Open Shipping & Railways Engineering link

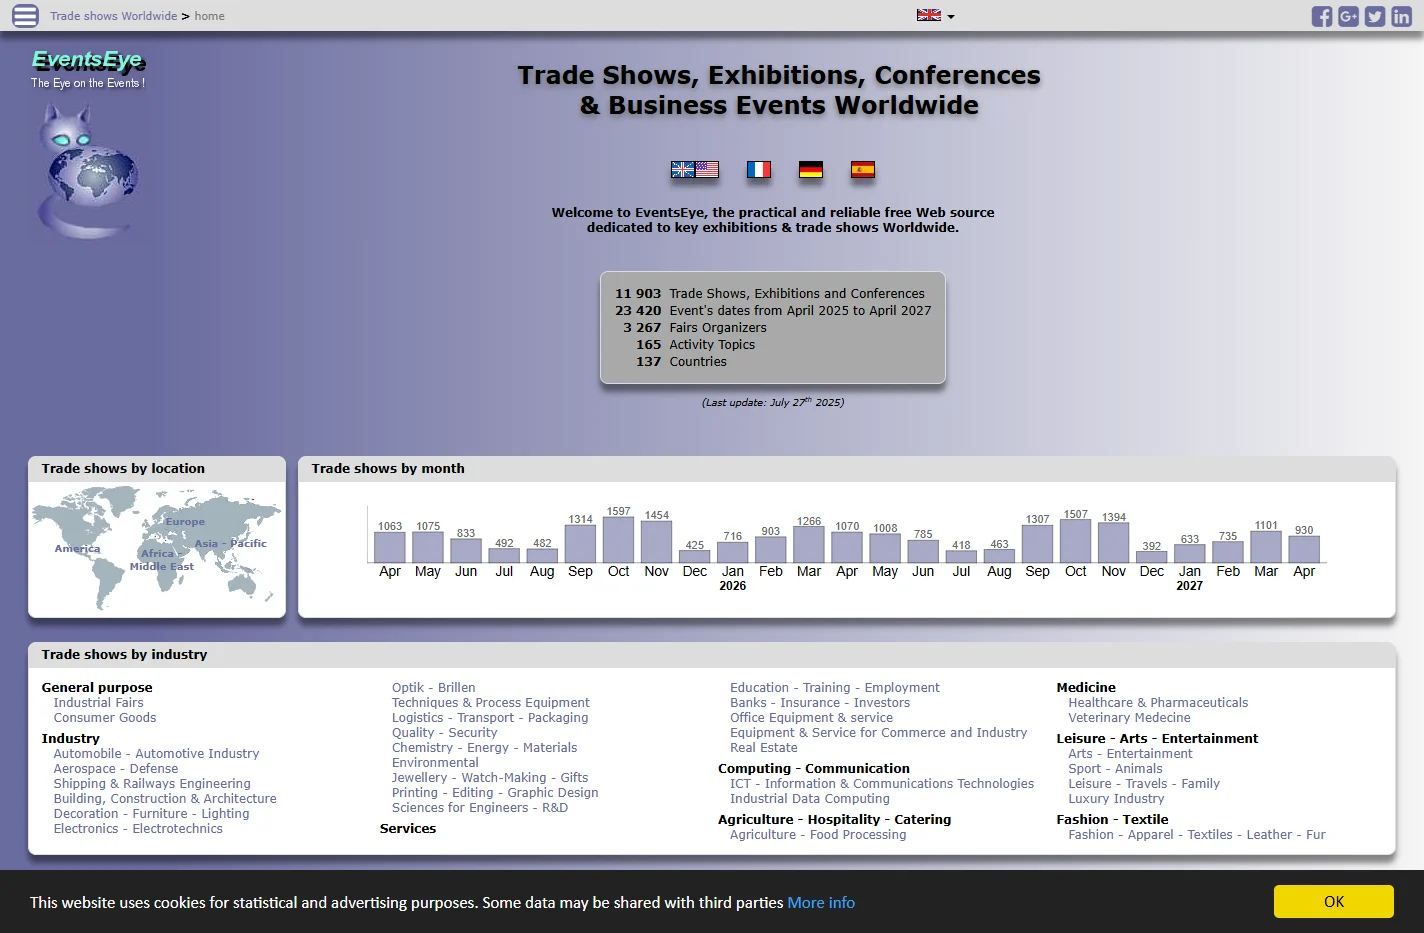[x=152, y=784]
